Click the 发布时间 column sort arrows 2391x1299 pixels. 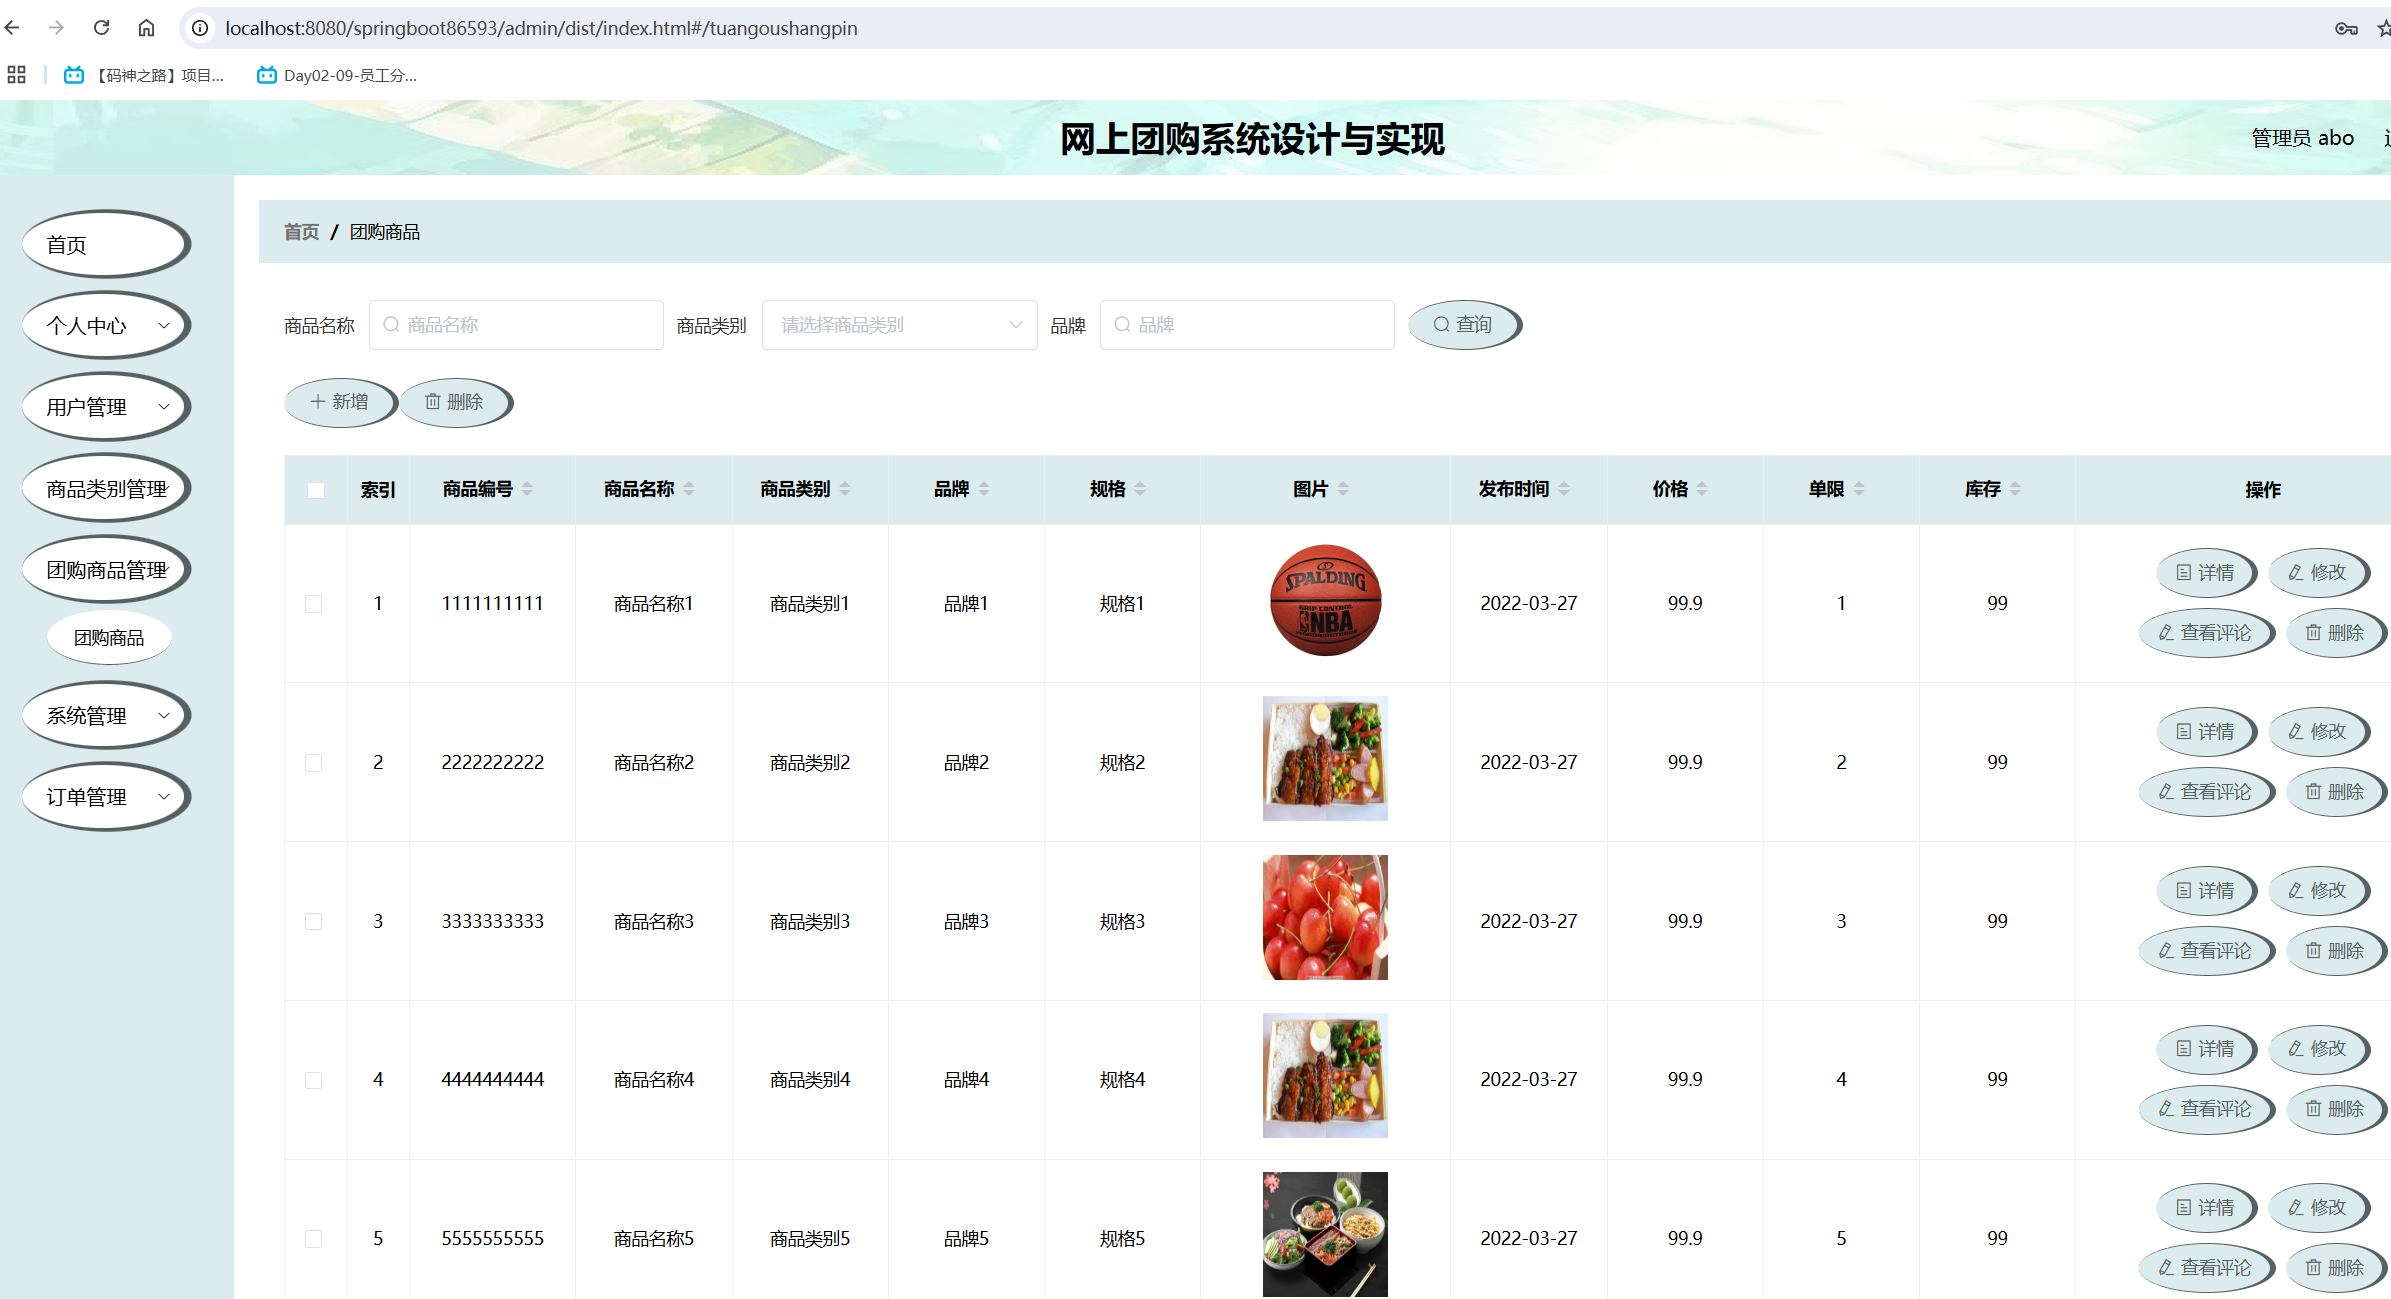pyautogui.click(x=1564, y=489)
